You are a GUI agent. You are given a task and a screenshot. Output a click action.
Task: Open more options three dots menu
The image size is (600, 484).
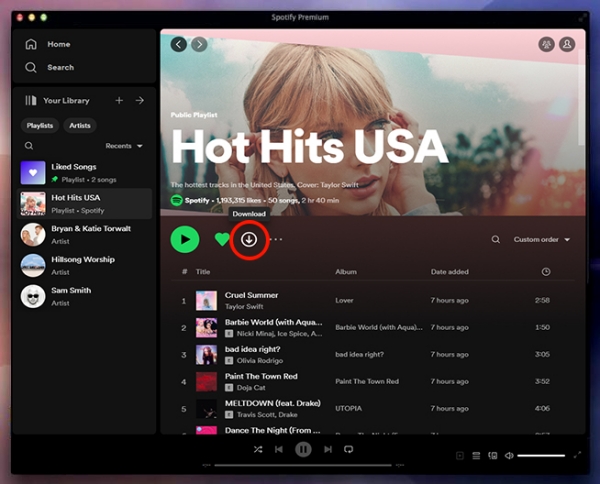point(276,240)
